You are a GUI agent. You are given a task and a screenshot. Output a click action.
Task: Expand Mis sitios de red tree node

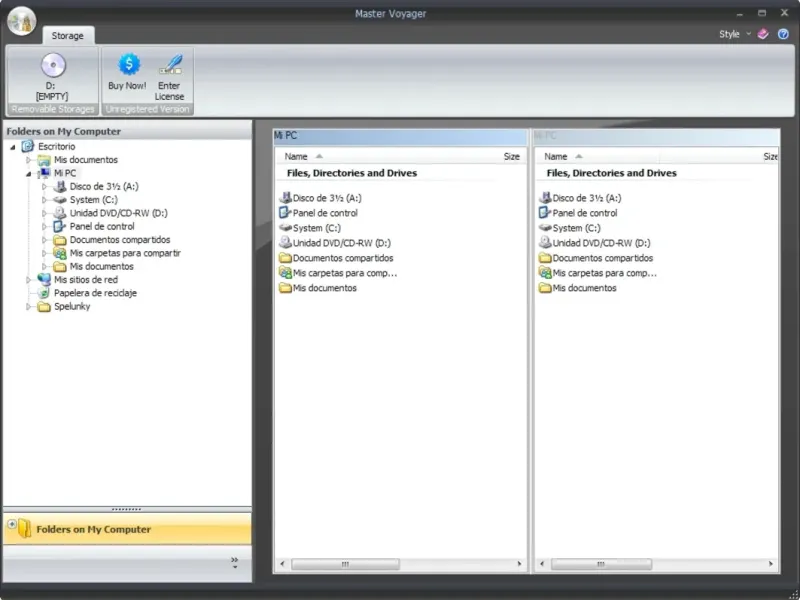[29, 280]
